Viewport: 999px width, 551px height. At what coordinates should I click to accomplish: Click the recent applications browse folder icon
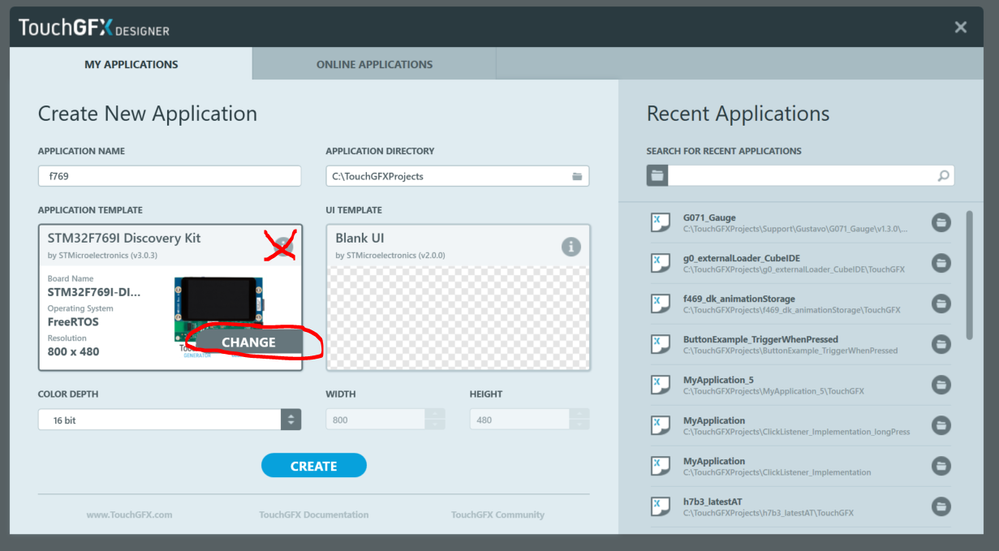tap(658, 175)
